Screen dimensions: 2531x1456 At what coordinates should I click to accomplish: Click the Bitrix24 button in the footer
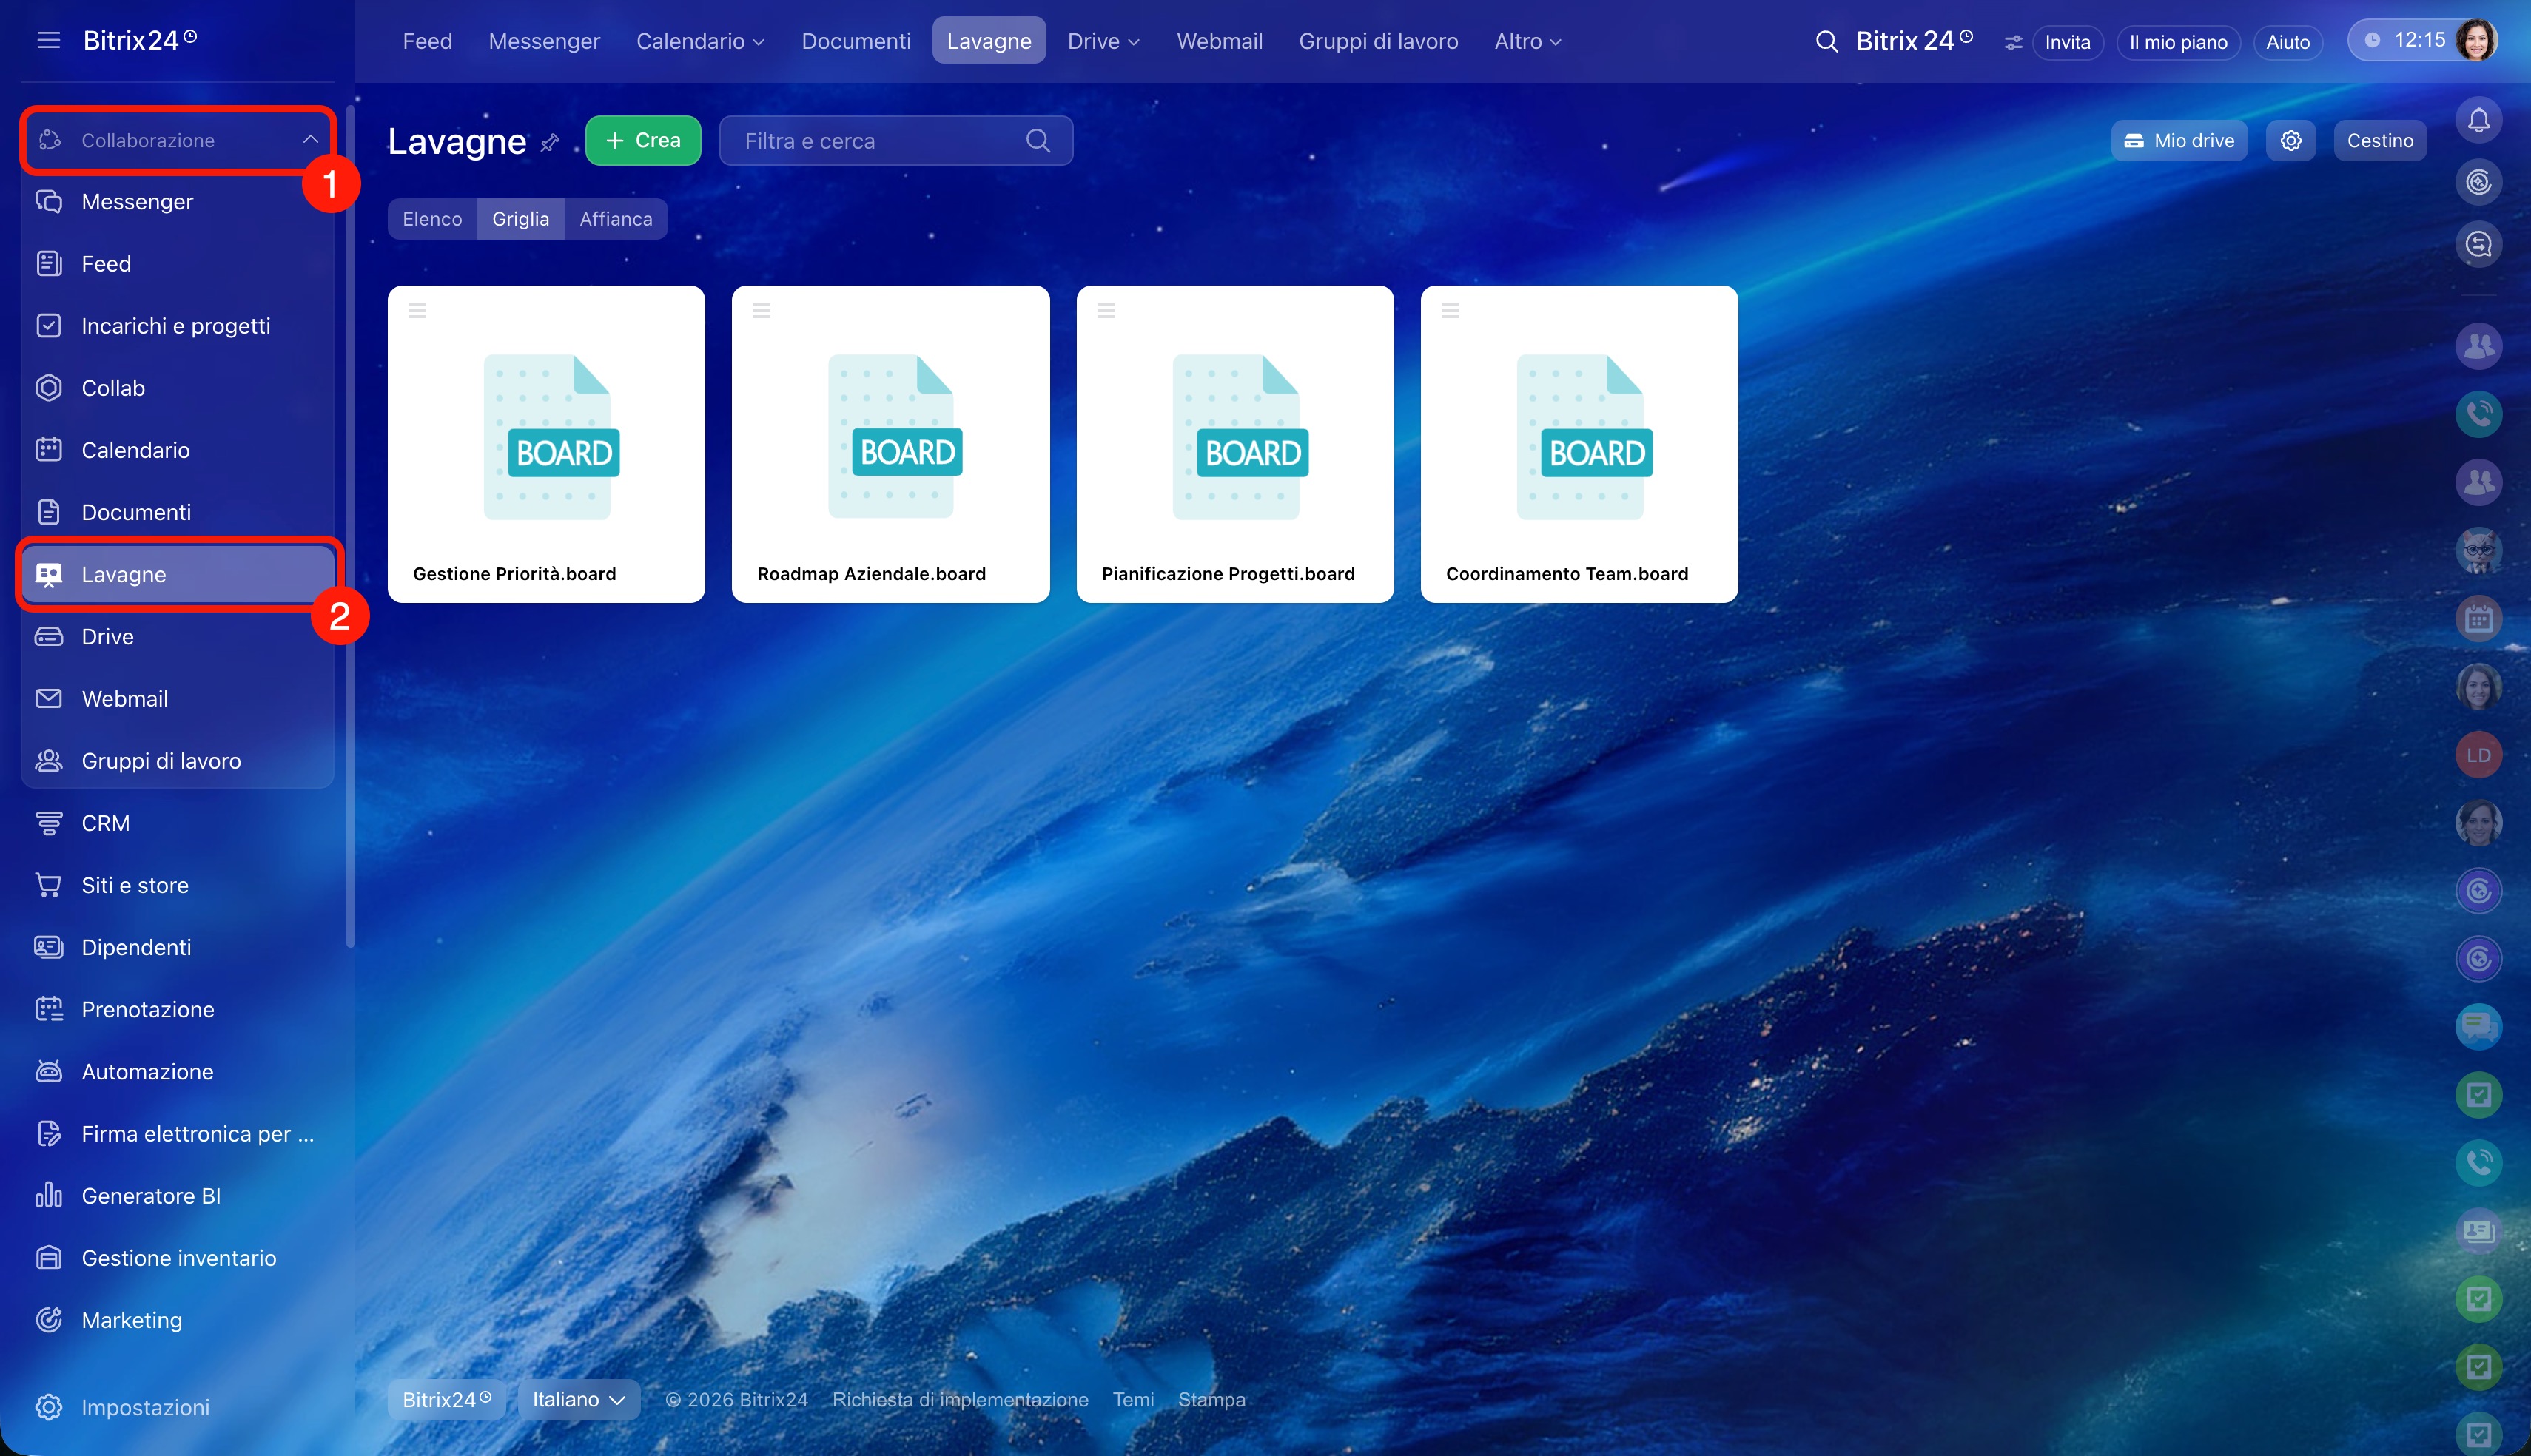click(446, 1400)
